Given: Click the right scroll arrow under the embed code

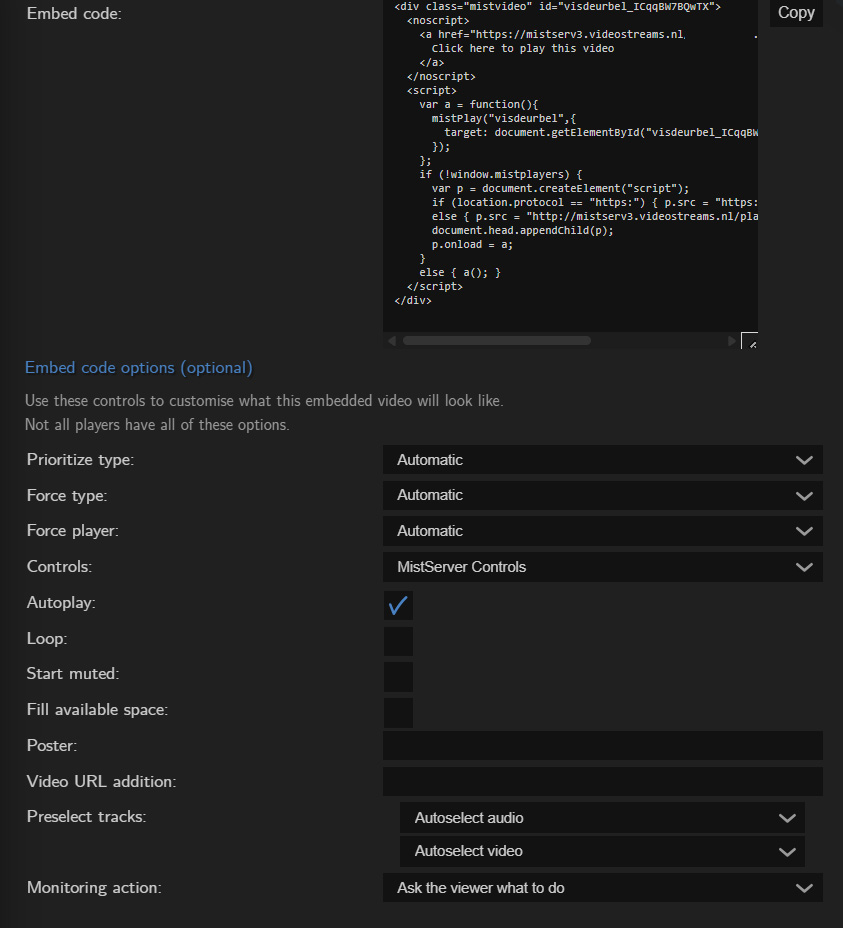Looking at the screenshot, I should tap(732, 340).
